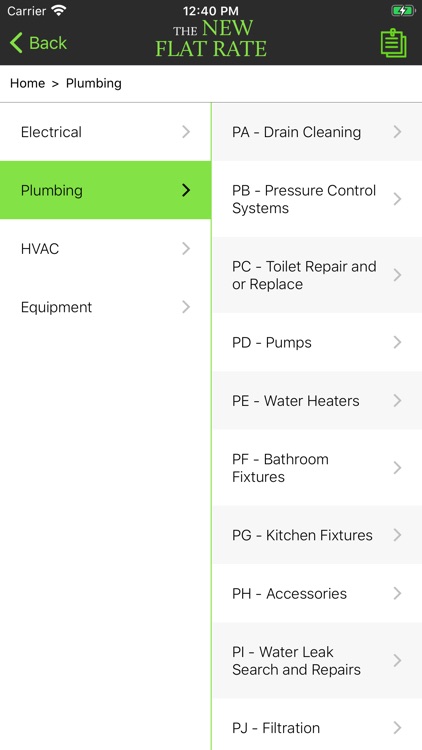Open PE - Water Heaters

tap(317, 401)
